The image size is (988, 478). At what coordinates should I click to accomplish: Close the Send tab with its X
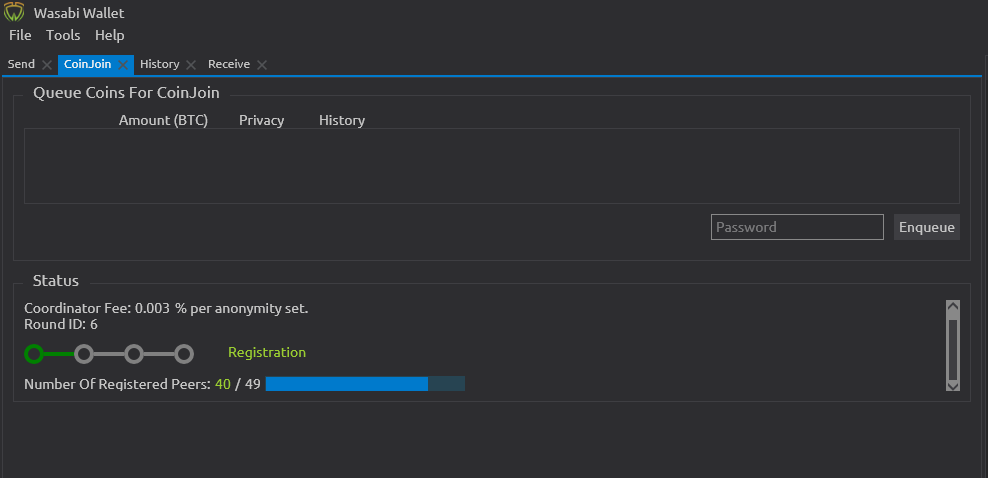click(x=46, y=65)
